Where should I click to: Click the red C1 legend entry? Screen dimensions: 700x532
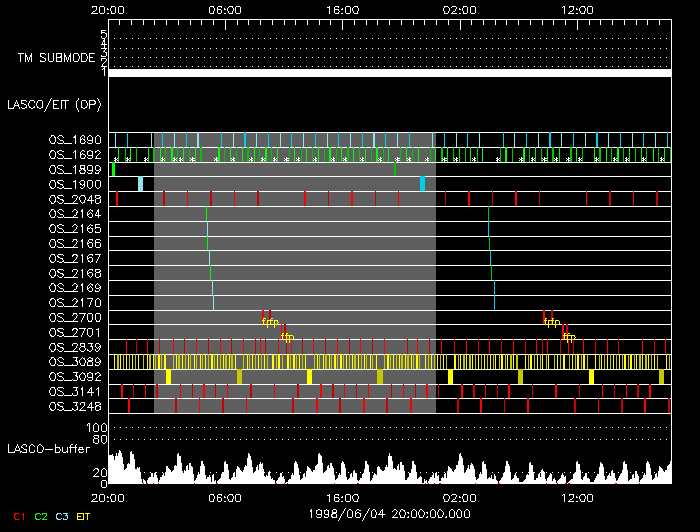click(19, 516)
